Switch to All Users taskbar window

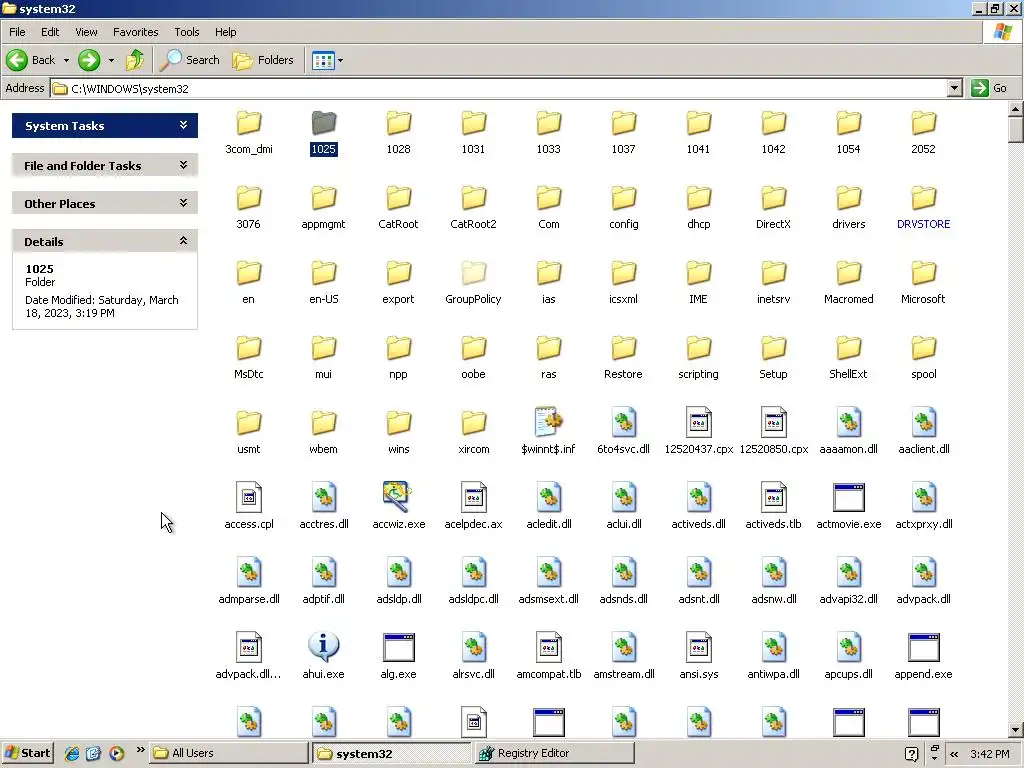229,753
